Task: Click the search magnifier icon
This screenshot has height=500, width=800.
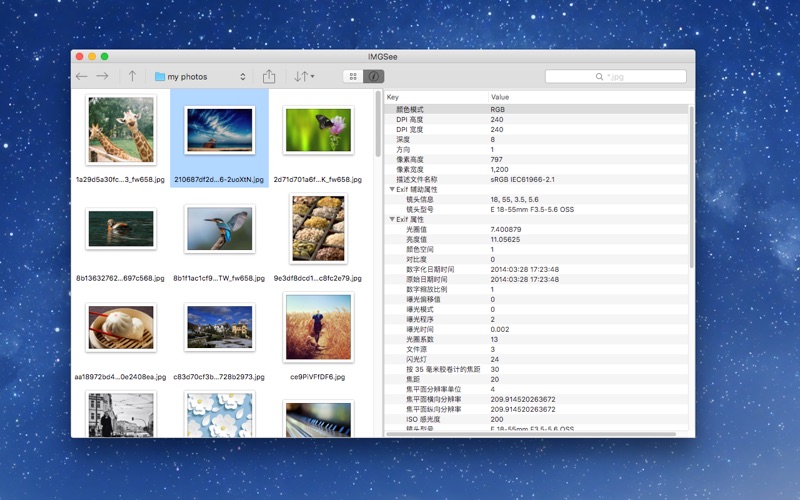Action: click(599, 77)
